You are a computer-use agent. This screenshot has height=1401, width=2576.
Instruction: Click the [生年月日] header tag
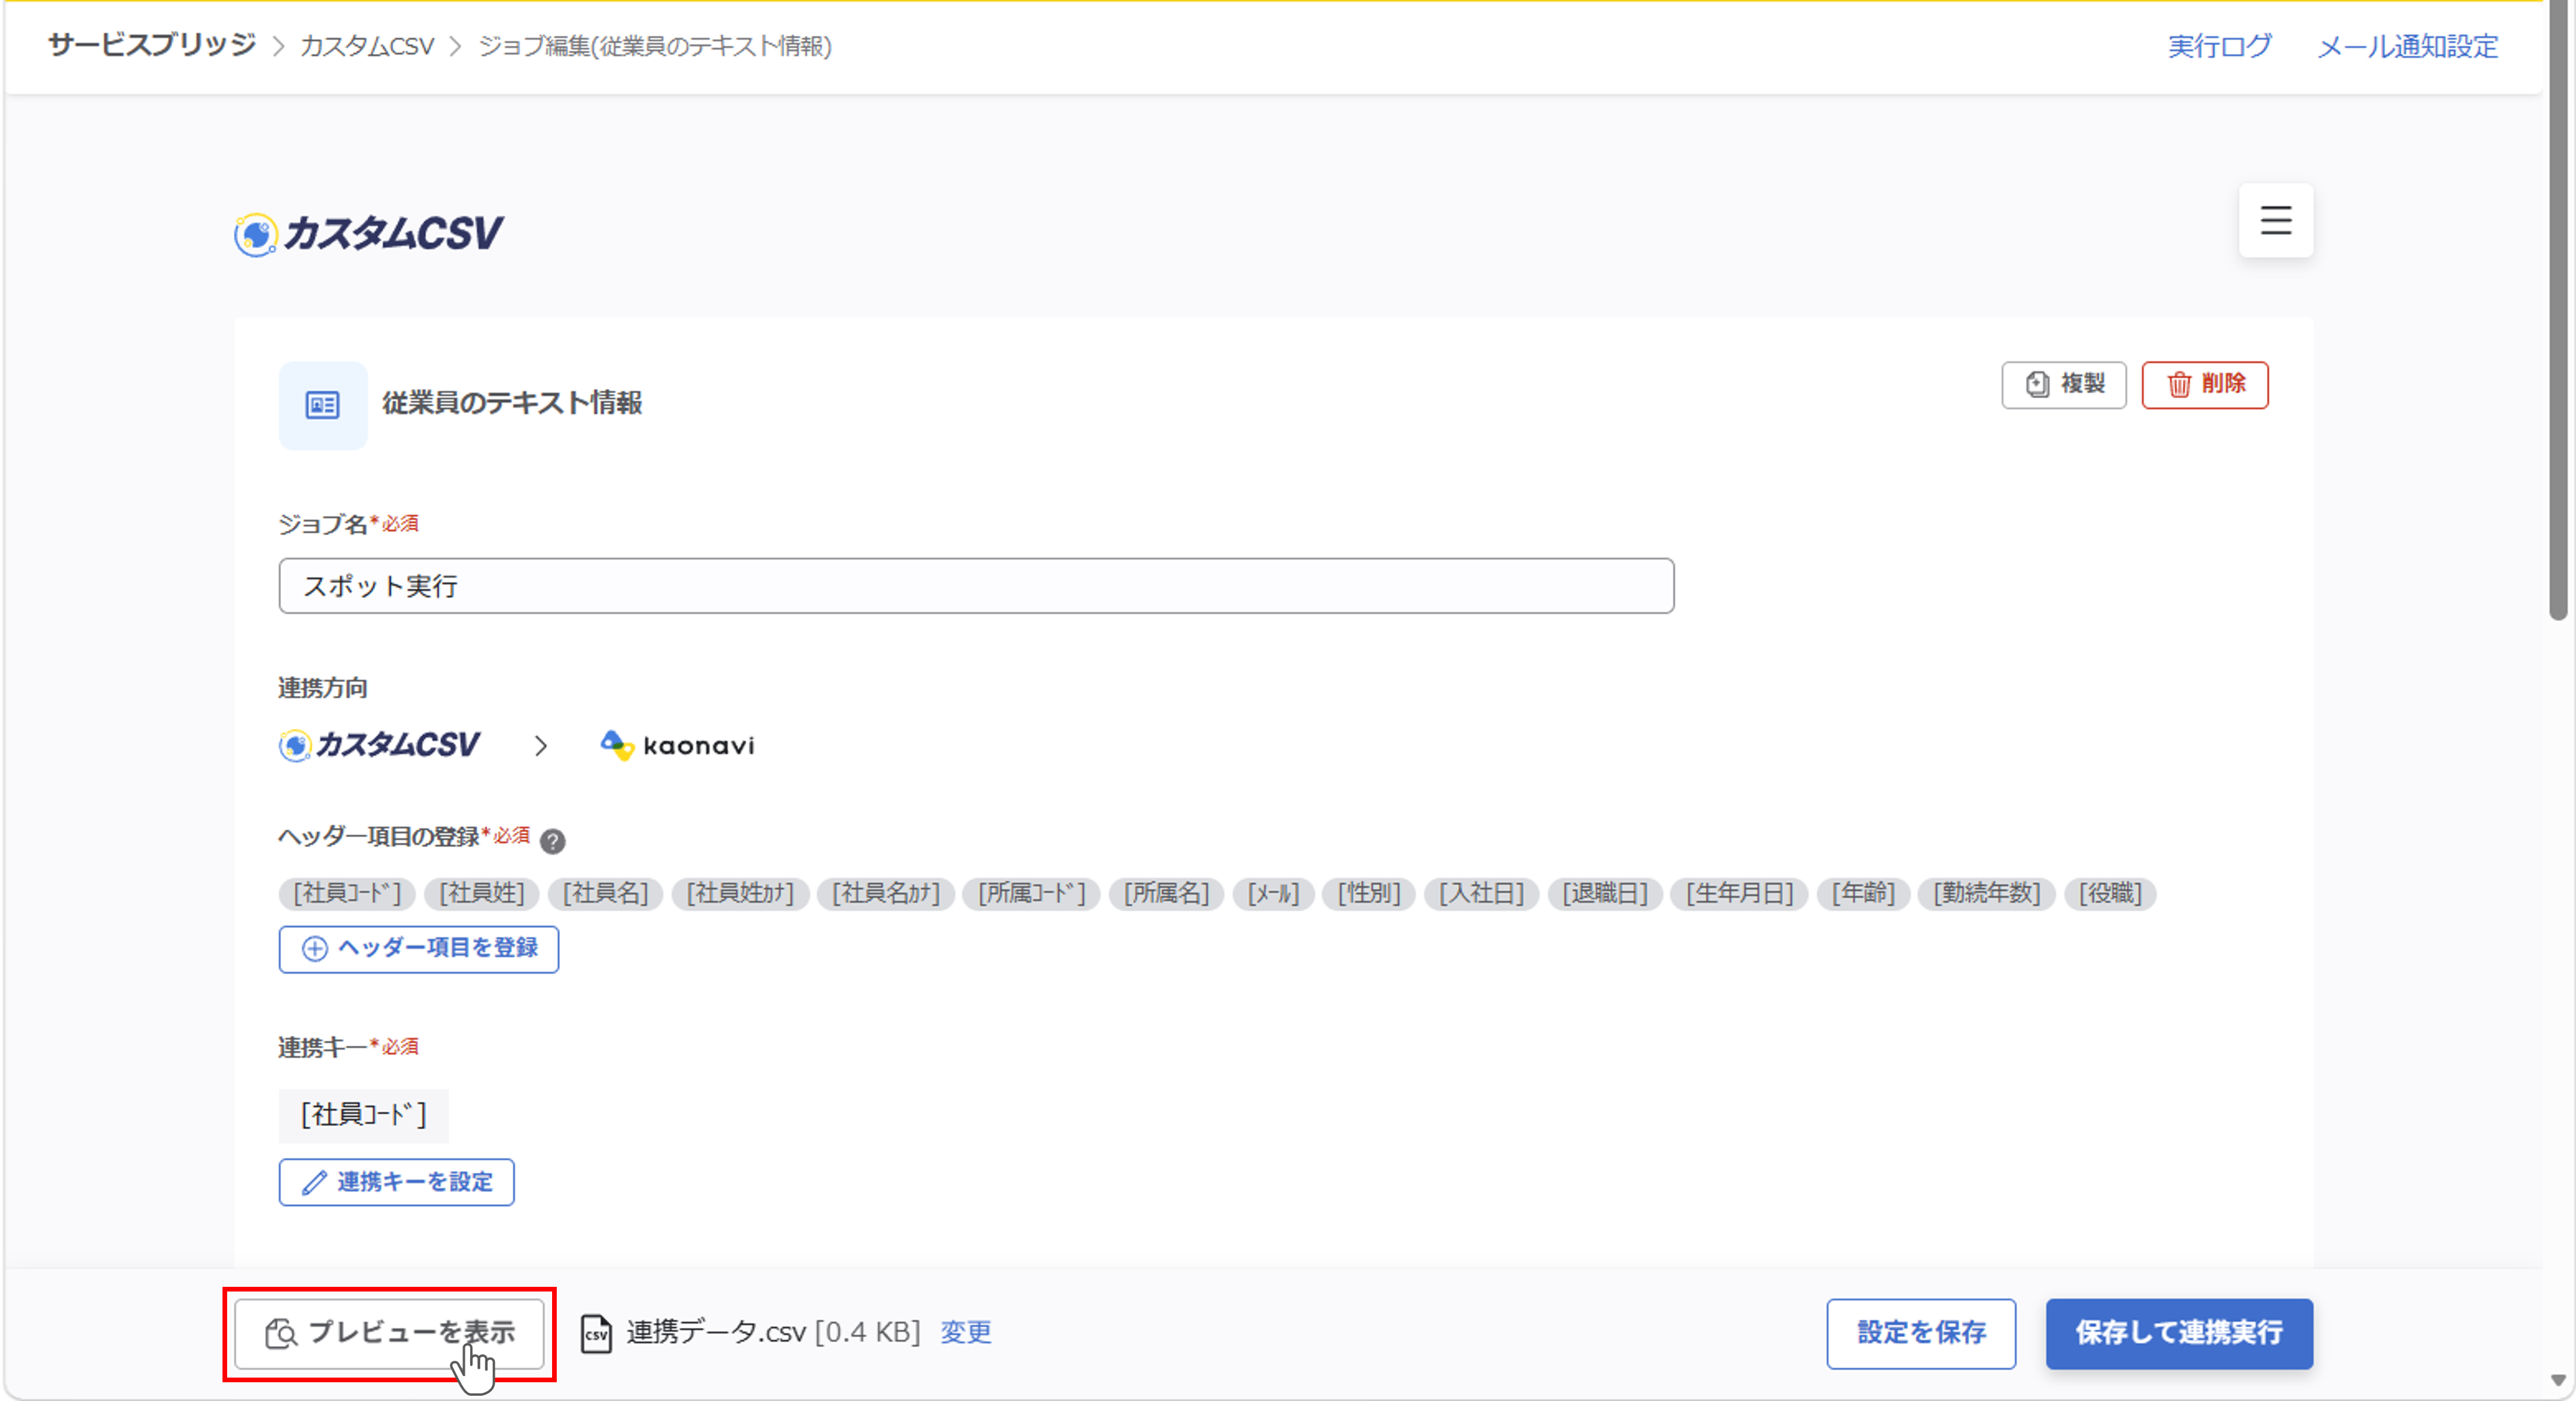tap(1740, 893)
